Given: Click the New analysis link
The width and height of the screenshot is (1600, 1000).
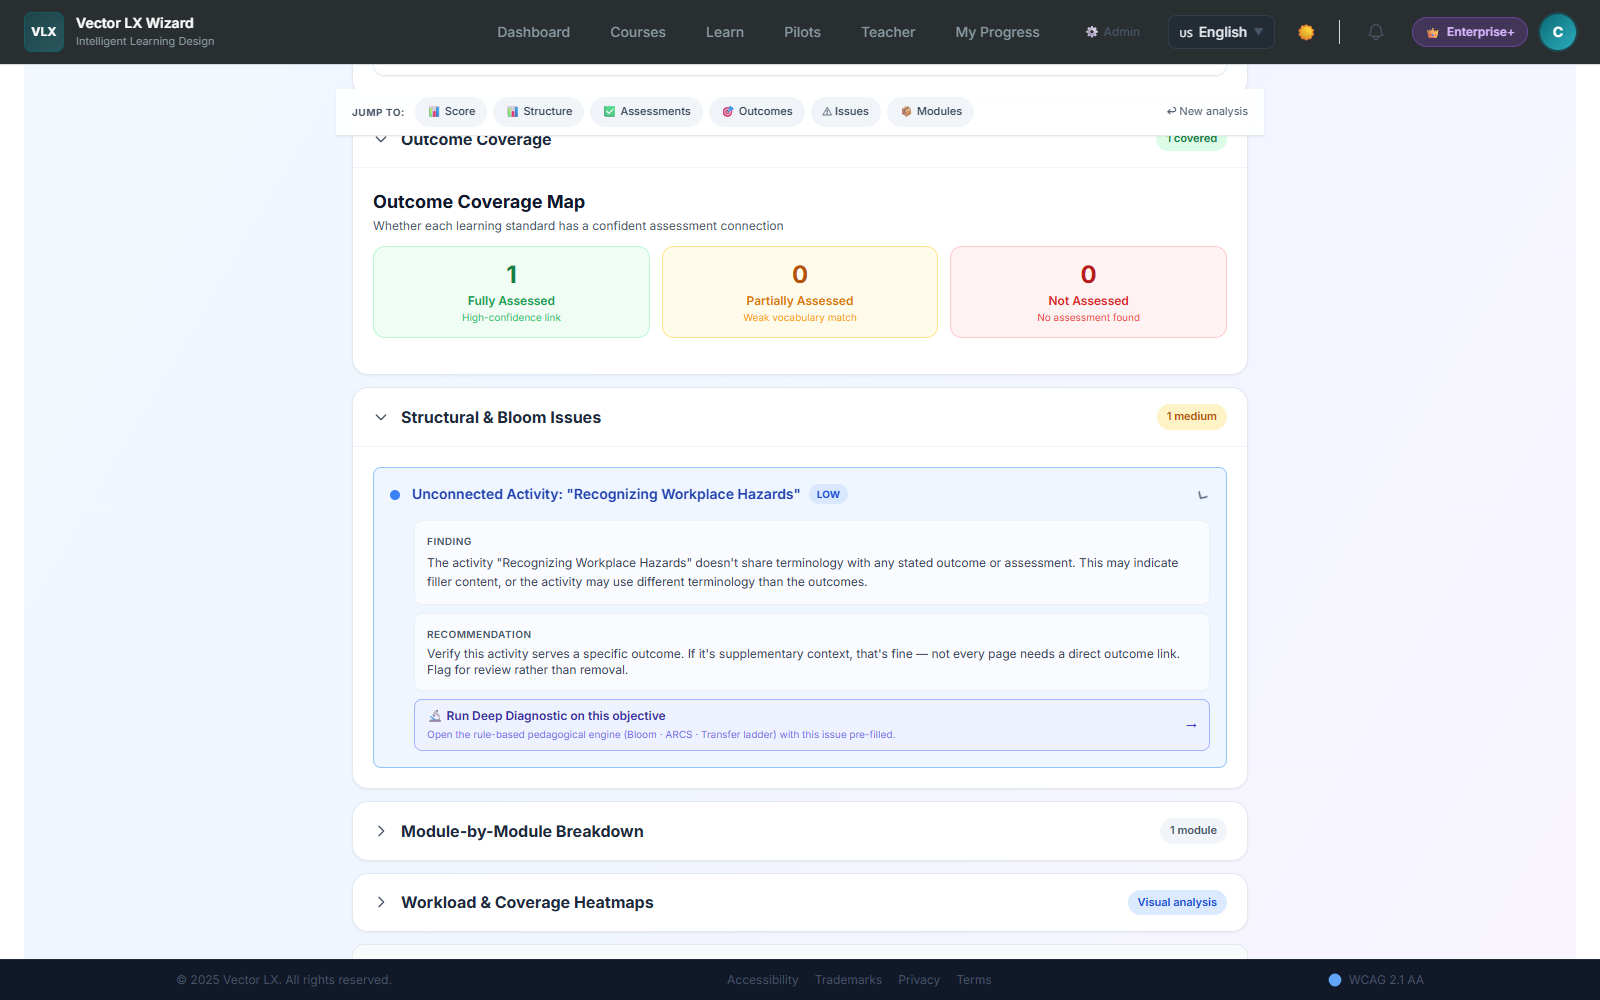Looking at the screenshot, I should click(1207, 112).
